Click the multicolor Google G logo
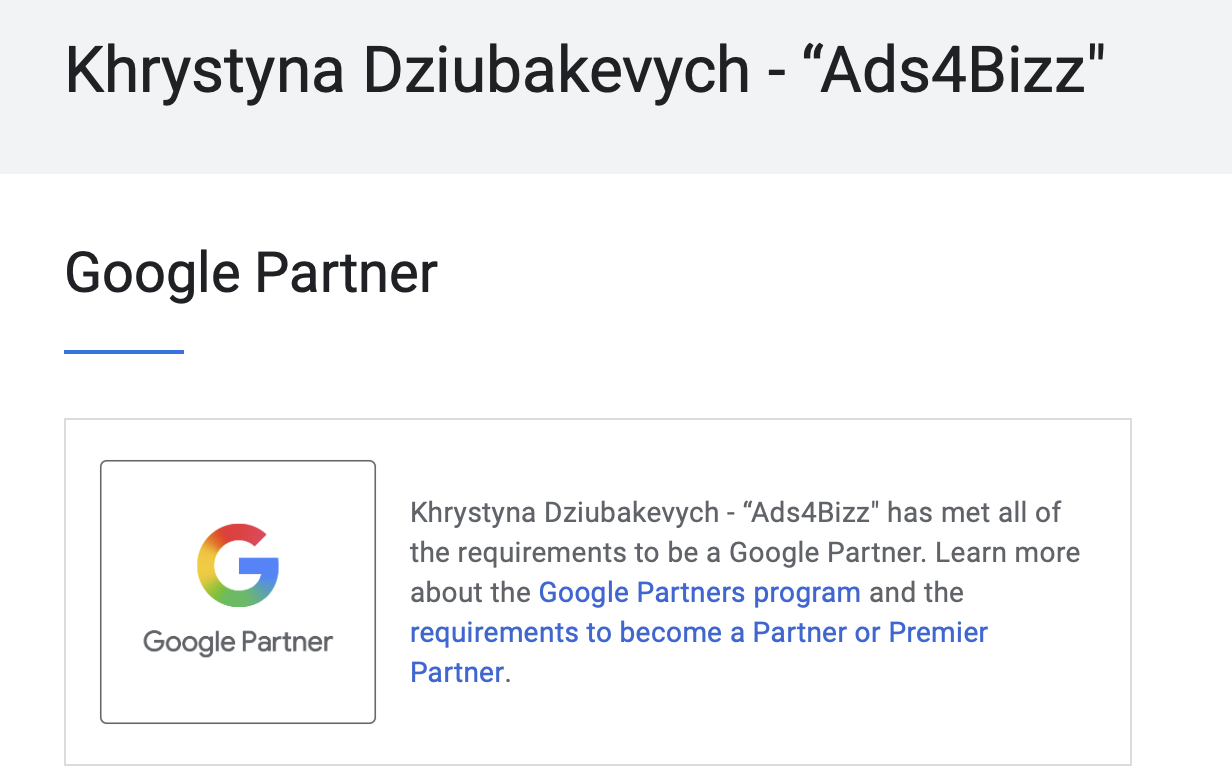Viewport: 1232px width, 784px height. (238, 564)
